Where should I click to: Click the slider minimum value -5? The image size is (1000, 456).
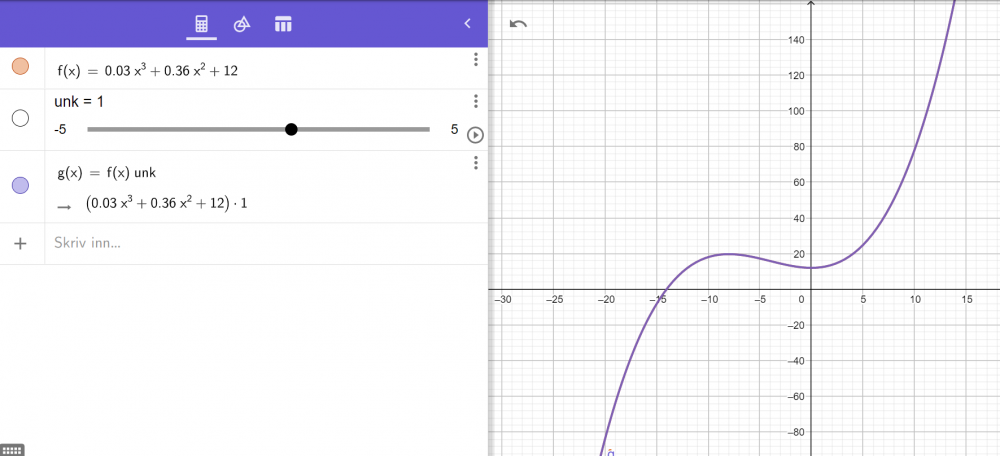61,129
